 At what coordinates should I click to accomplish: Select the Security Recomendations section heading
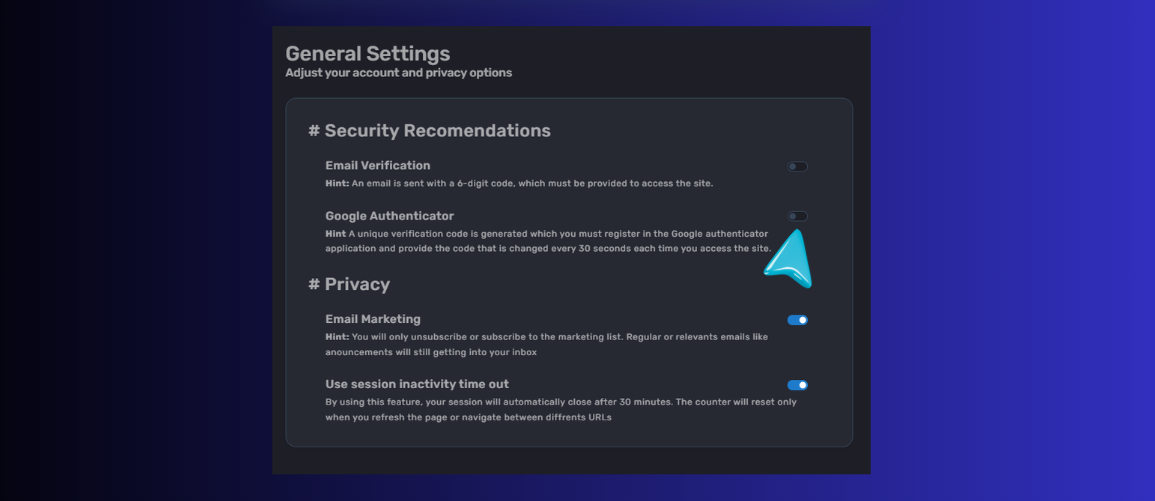point(438,131)
